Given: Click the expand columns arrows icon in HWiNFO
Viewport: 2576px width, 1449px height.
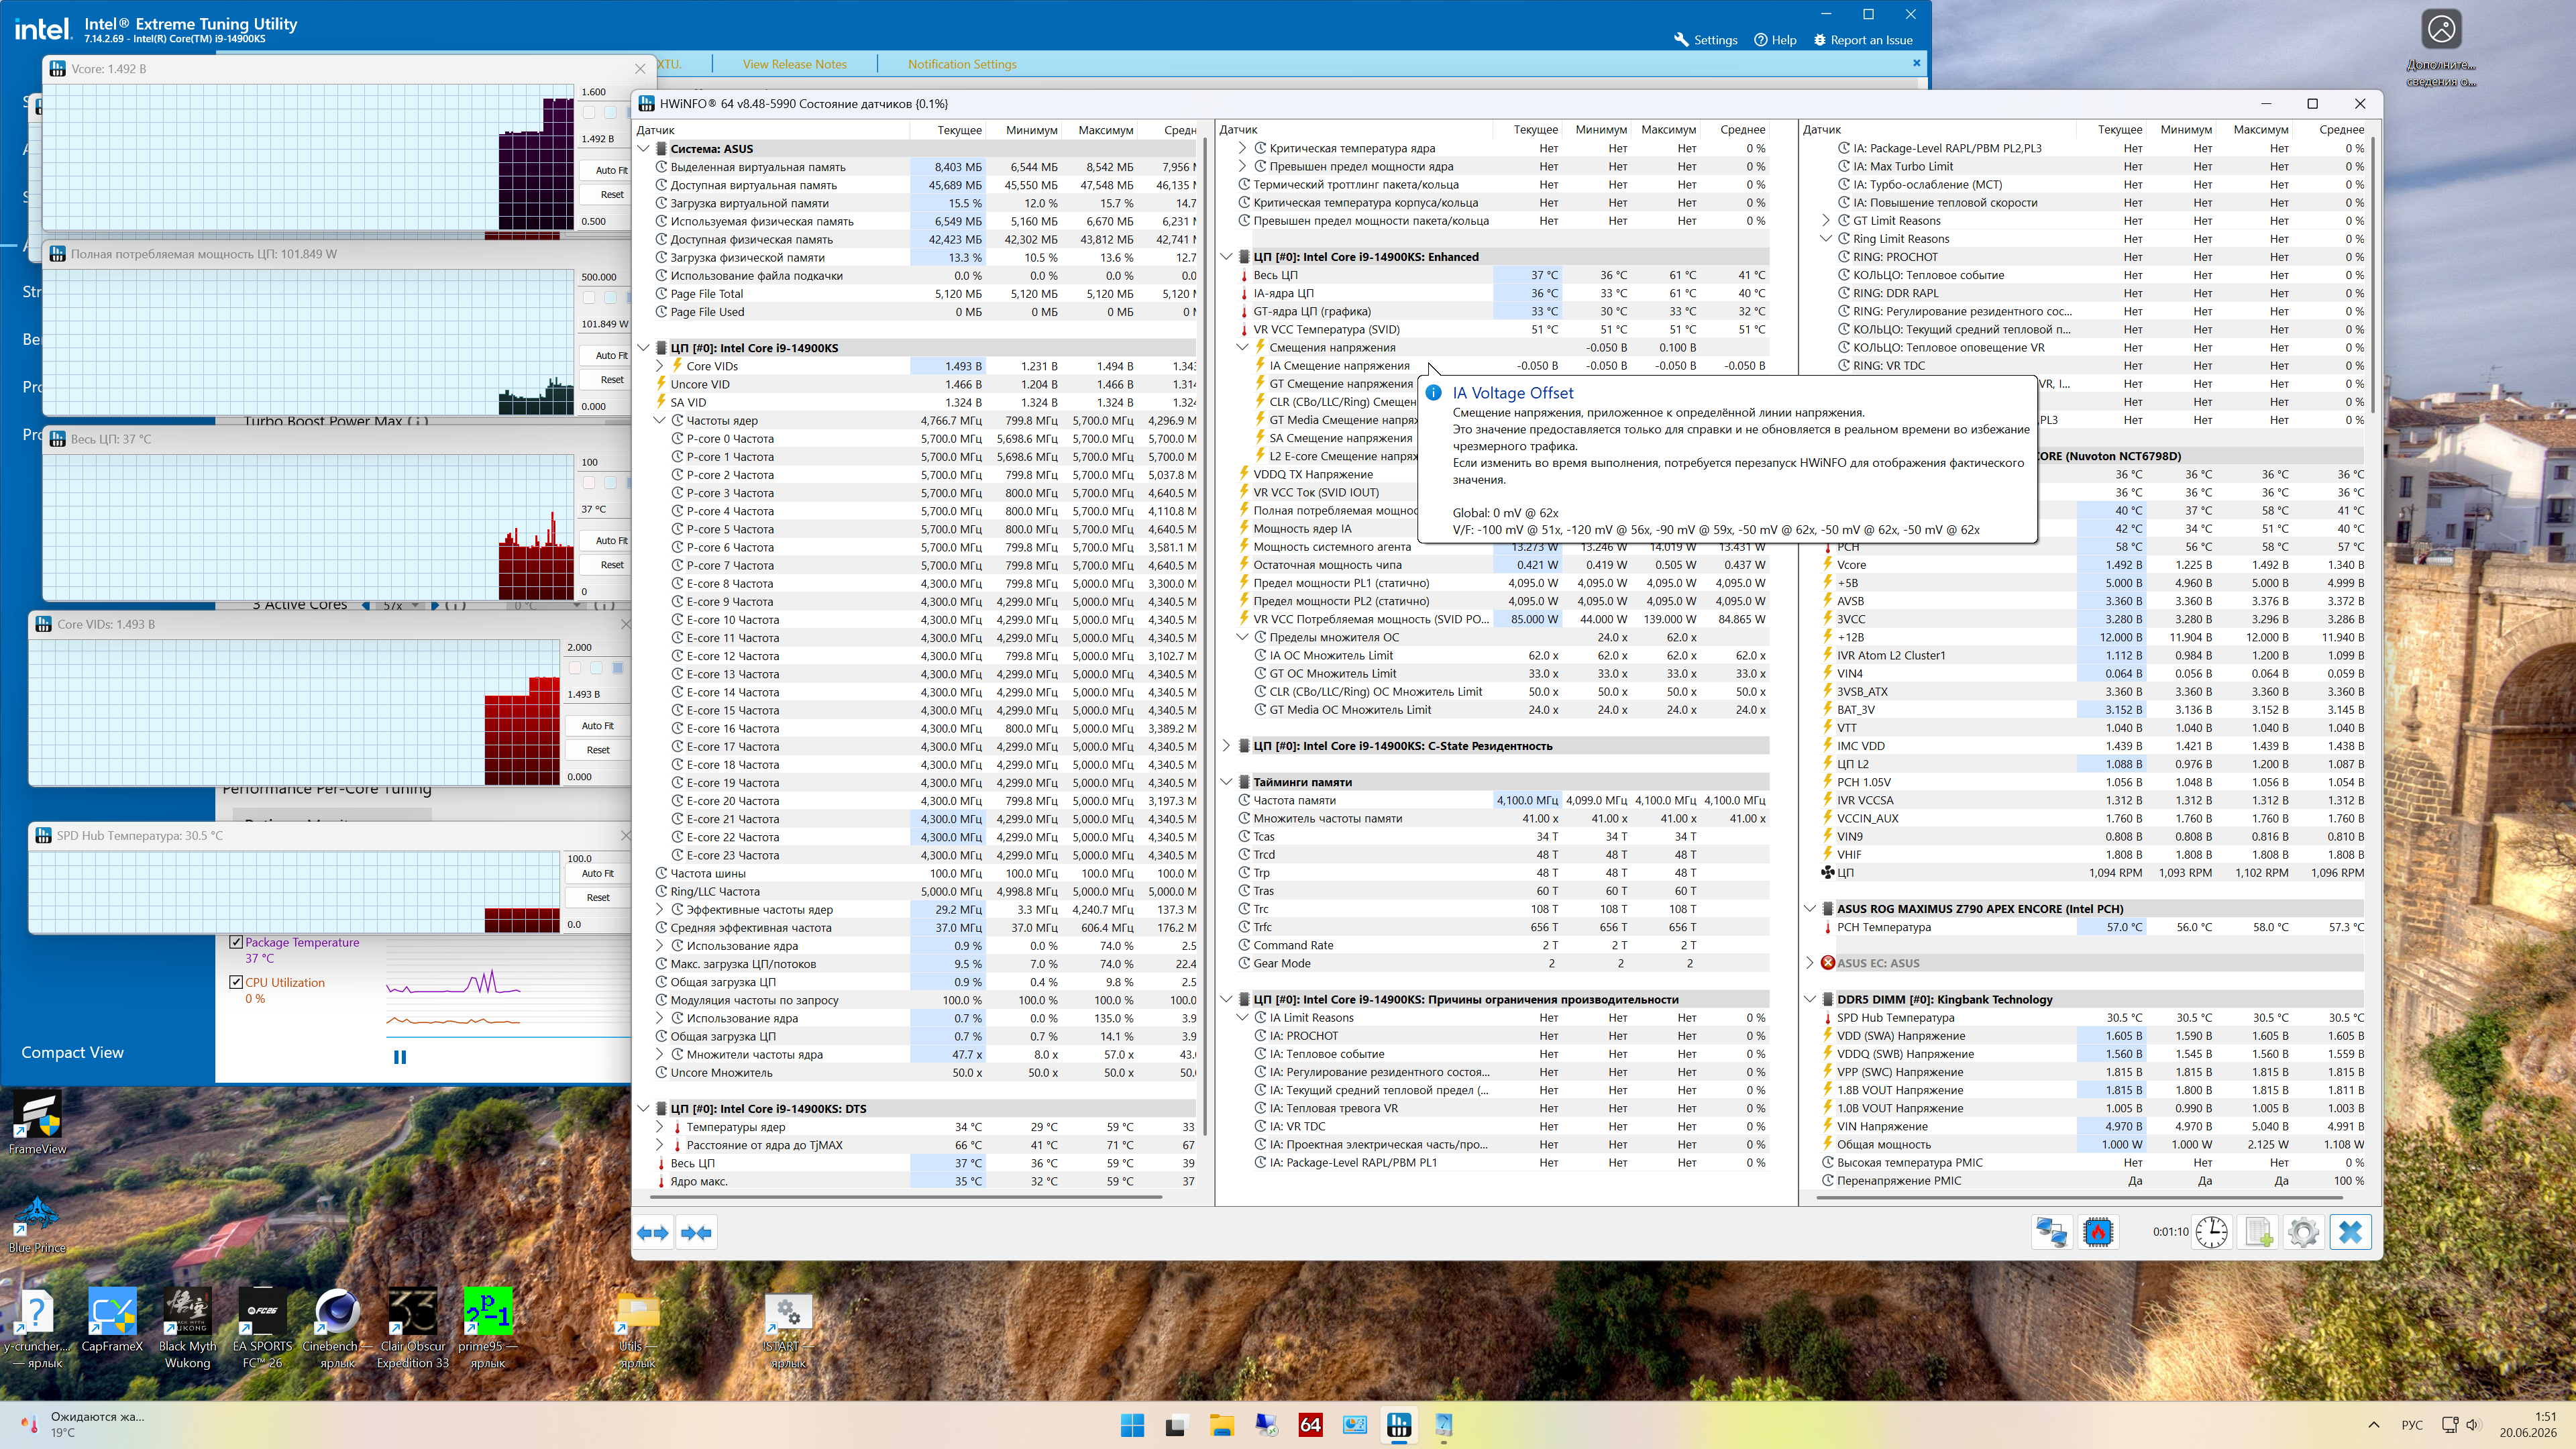Looking at the screenshot, I should click(x=653, y=1233).
